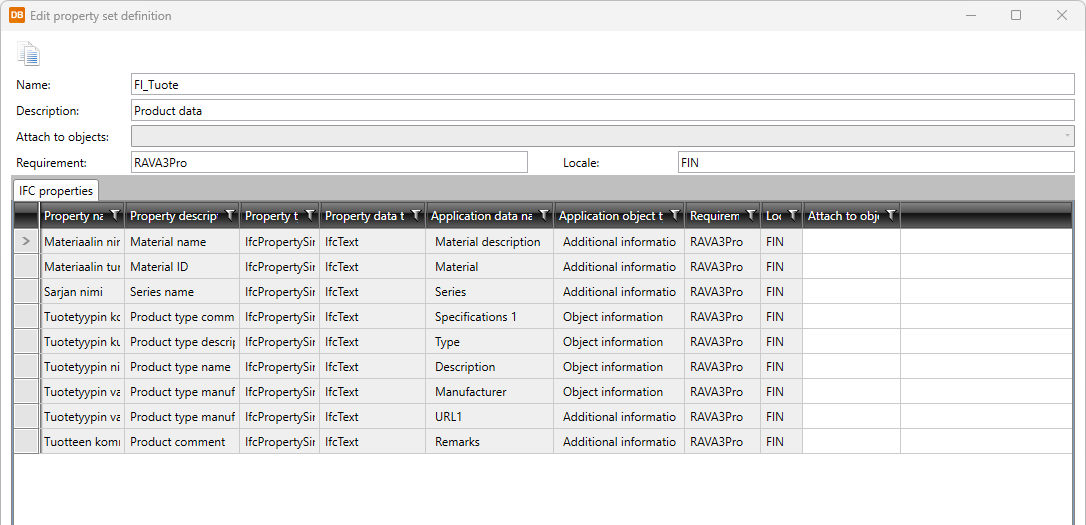Click the Name field containing FI_Tuote

click(x=602, y=85)
